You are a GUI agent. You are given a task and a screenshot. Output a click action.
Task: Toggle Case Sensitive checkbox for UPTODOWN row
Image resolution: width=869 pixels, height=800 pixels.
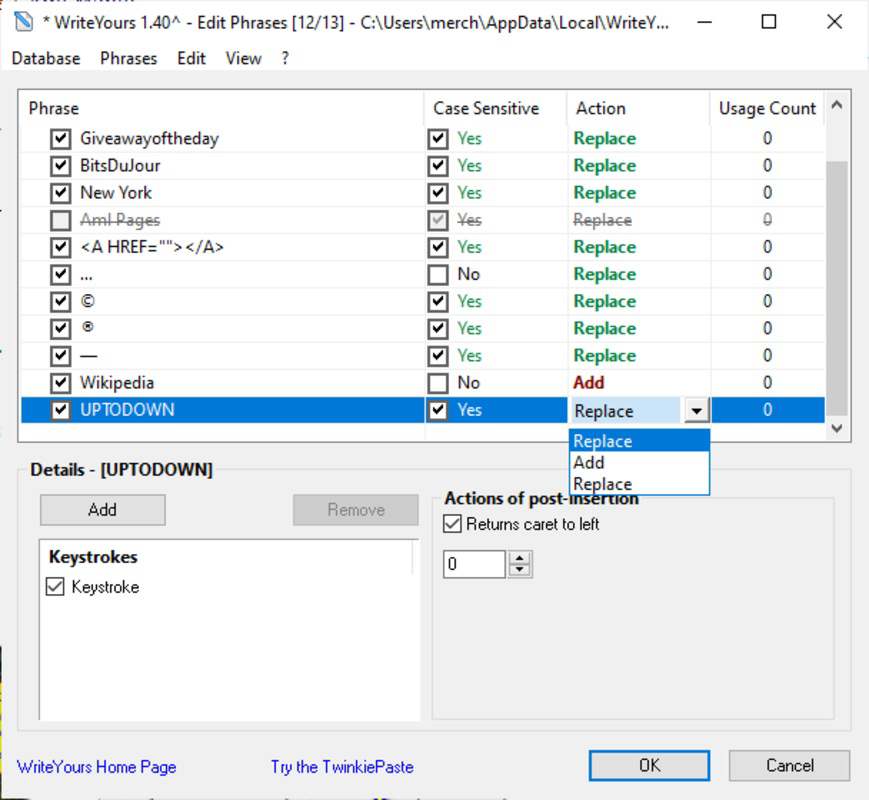click(438, 410)
